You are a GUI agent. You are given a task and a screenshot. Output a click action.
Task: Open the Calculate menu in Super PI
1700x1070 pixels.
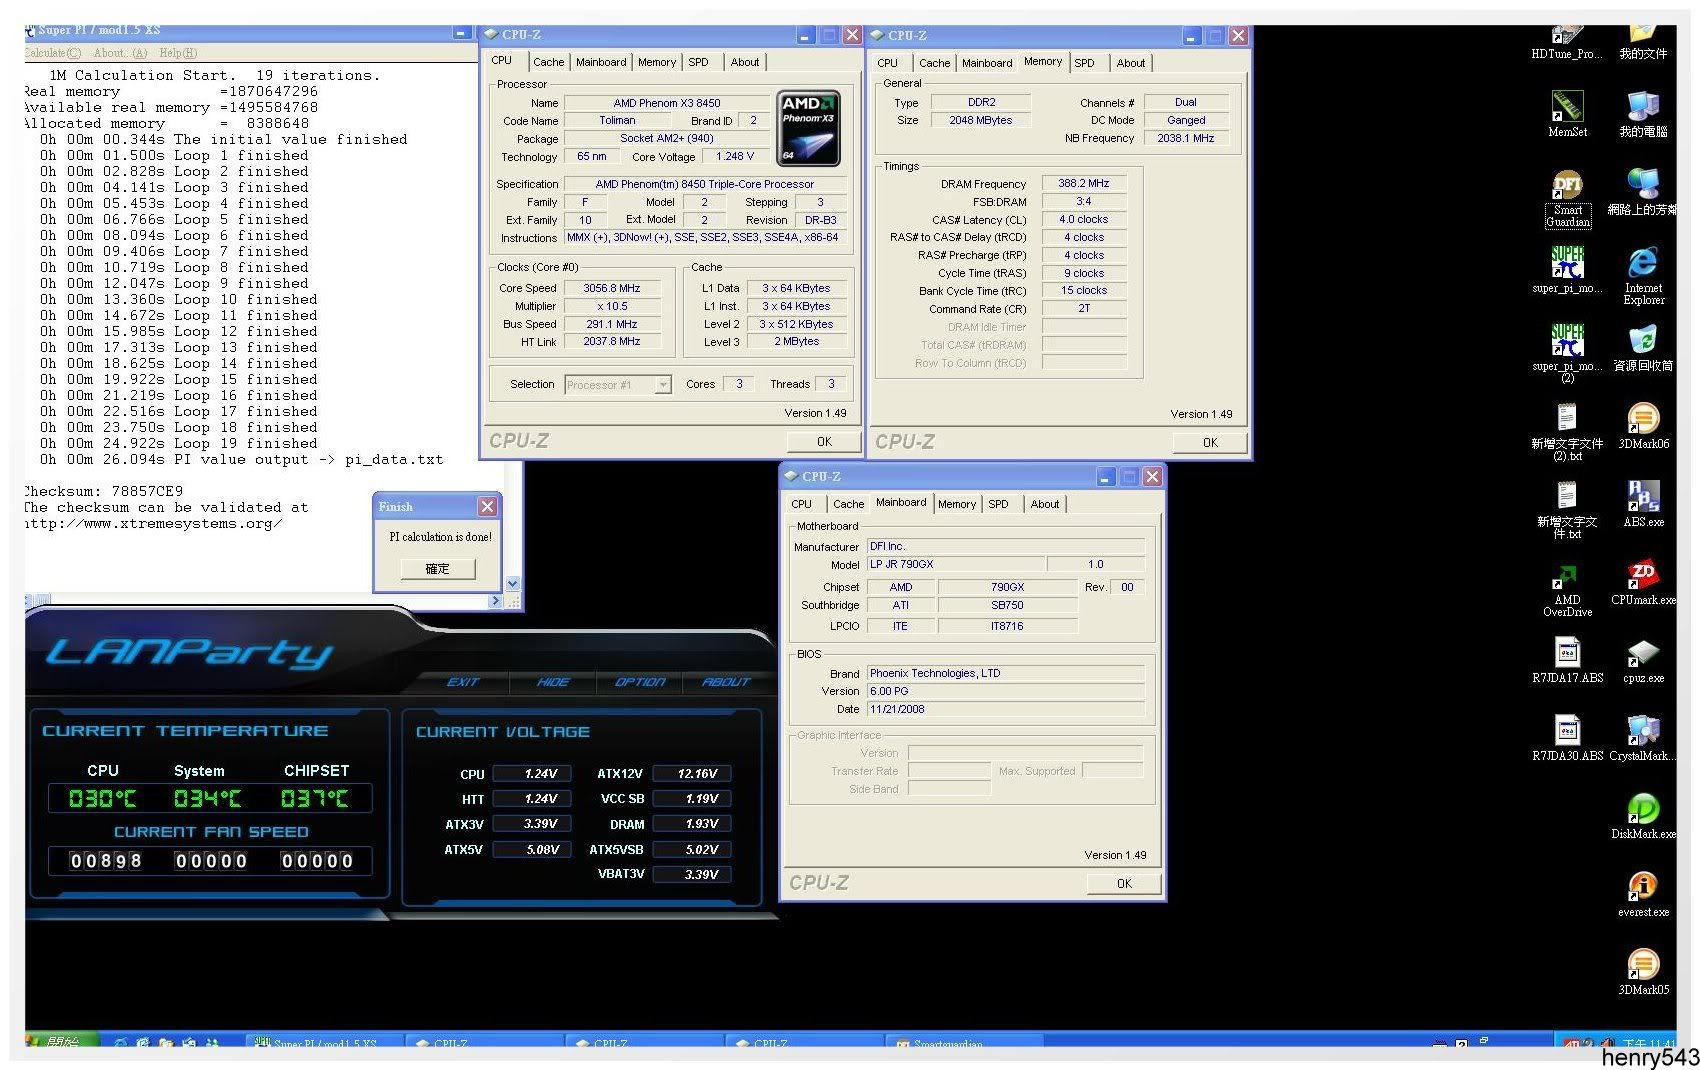52,53
